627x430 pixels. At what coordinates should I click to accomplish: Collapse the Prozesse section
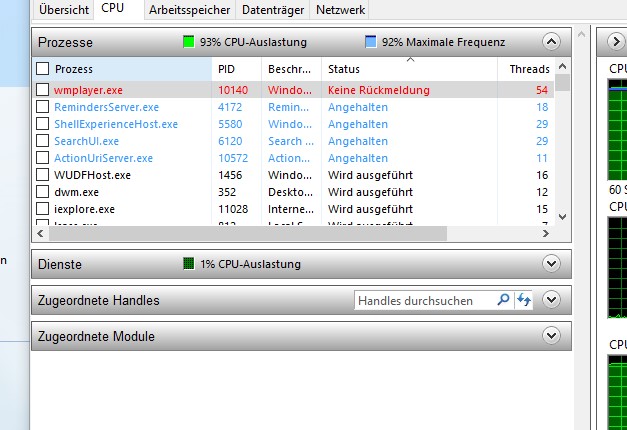click(551, 42)
